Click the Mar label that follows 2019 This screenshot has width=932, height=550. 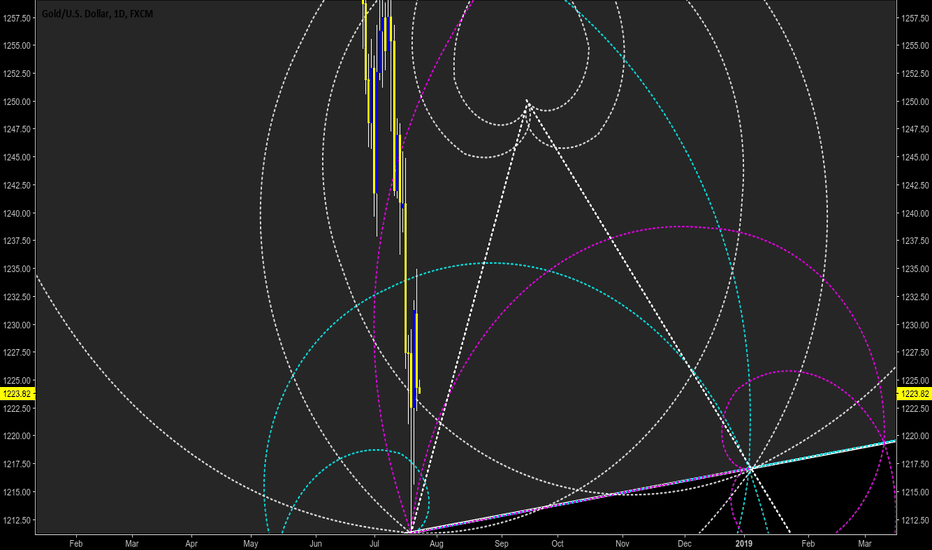[x=865, y=543]
